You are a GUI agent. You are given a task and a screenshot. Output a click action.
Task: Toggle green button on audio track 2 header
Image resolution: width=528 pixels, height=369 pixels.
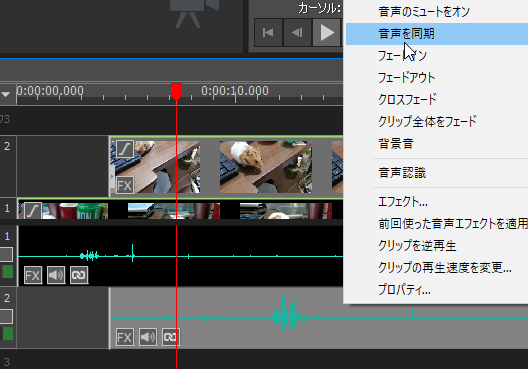coord(8,333)
